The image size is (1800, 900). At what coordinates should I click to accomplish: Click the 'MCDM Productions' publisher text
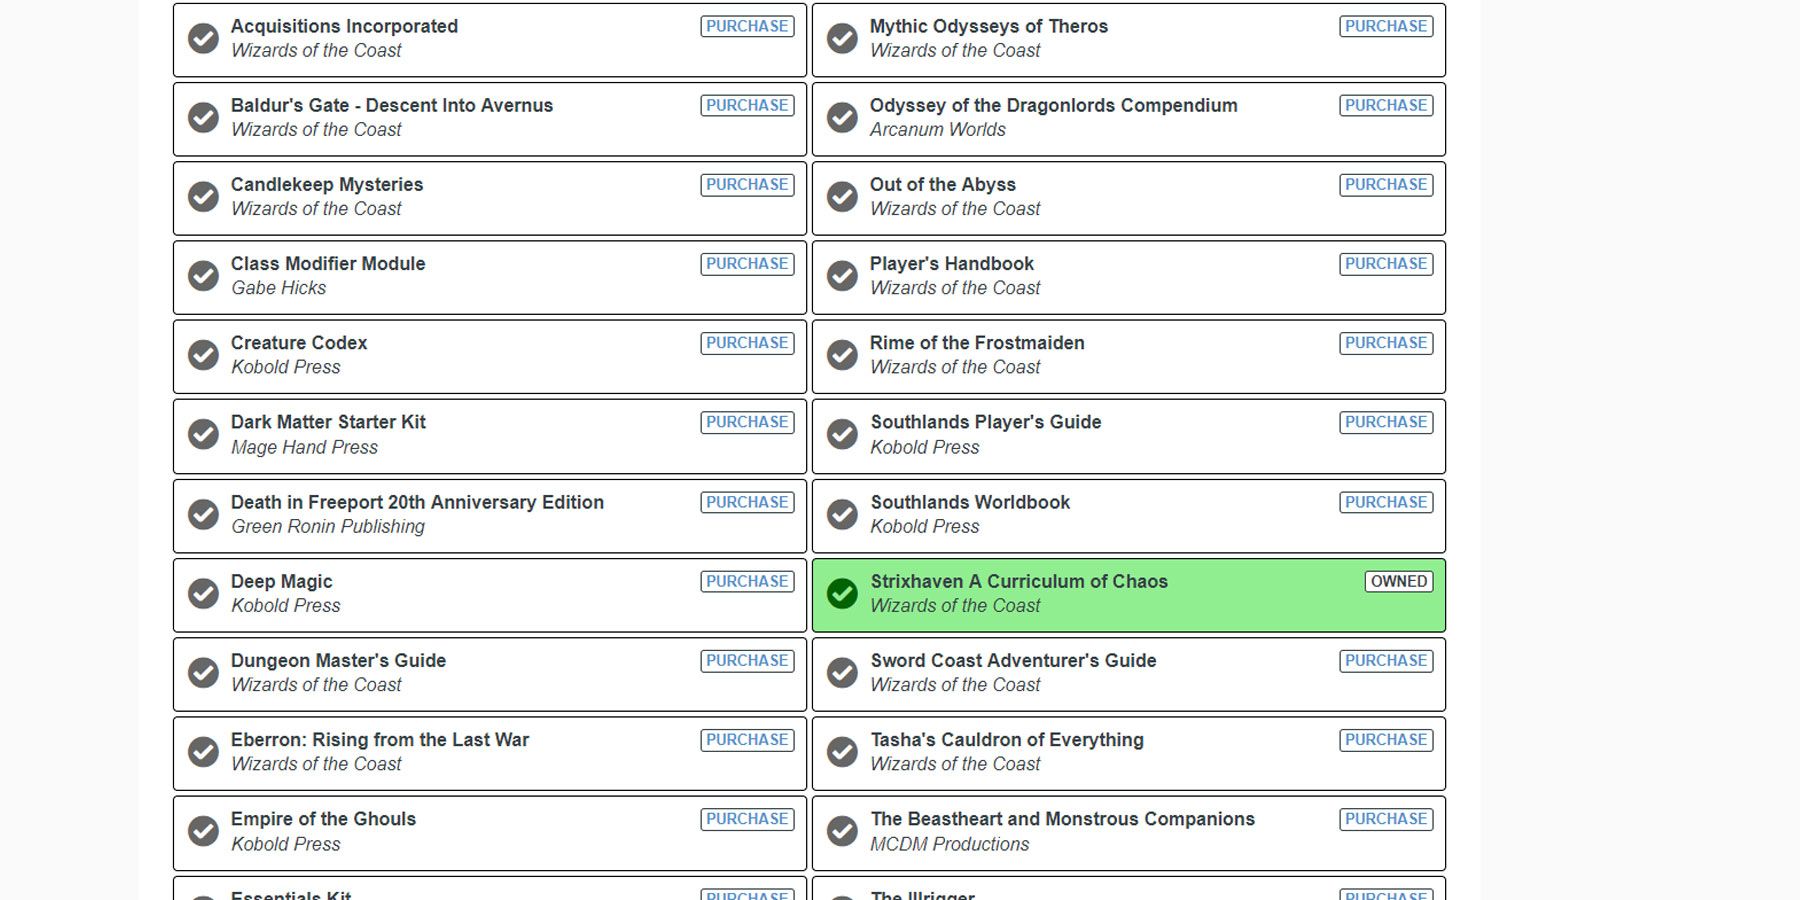point(950,844)
